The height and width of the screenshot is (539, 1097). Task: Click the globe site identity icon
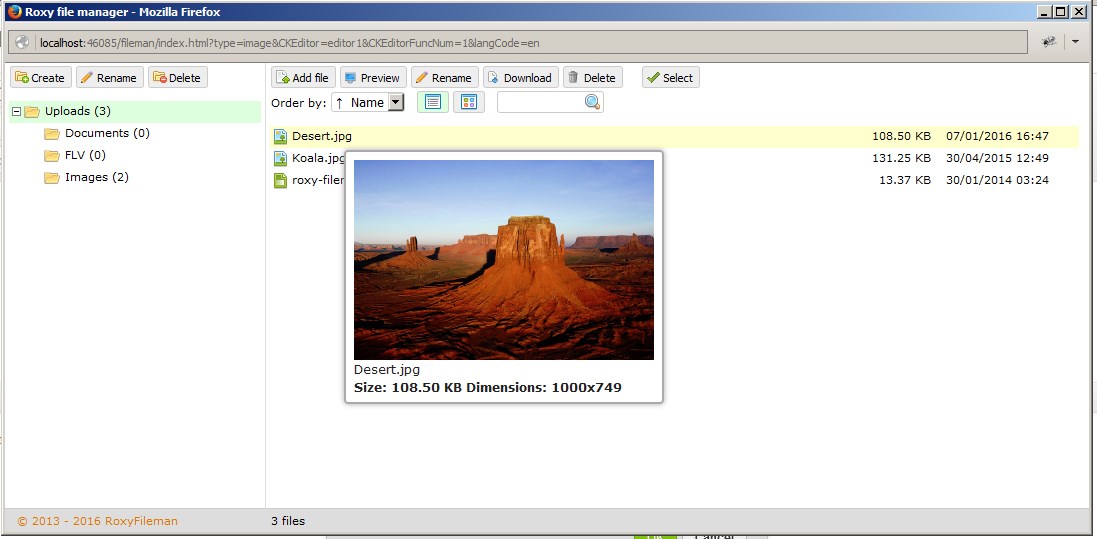tap(22, 42)
